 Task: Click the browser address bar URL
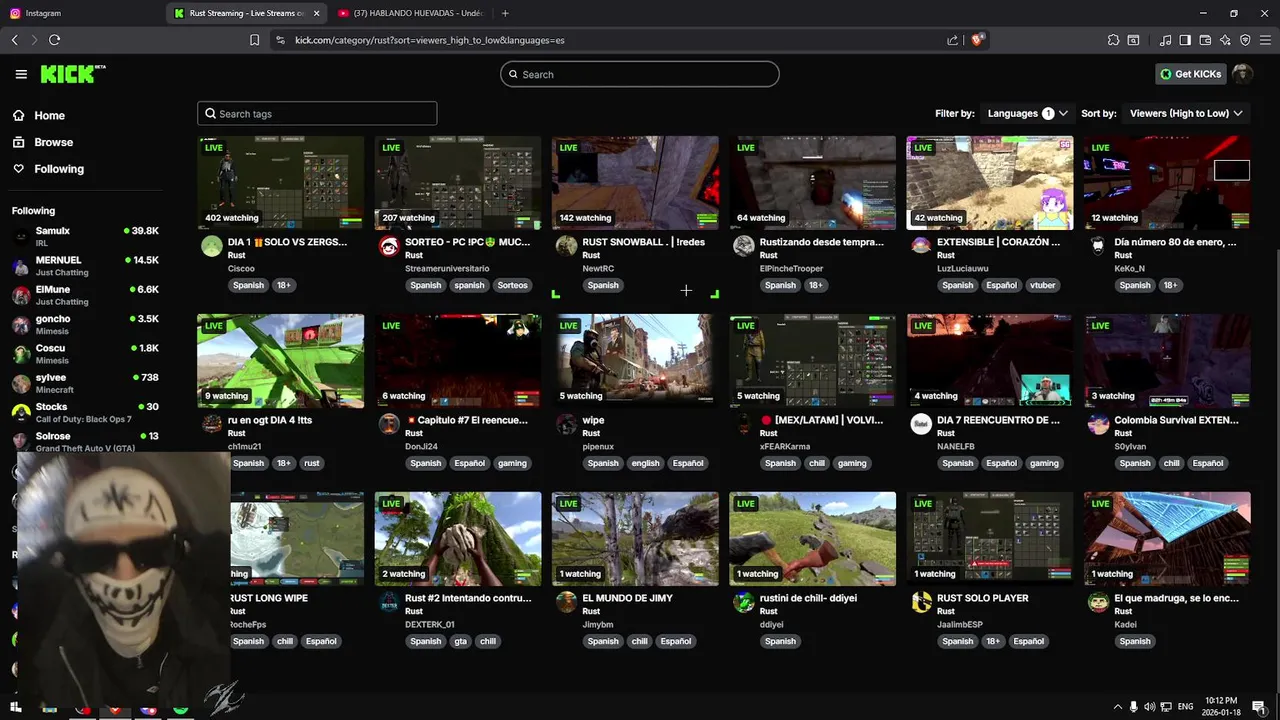[430, 40]
